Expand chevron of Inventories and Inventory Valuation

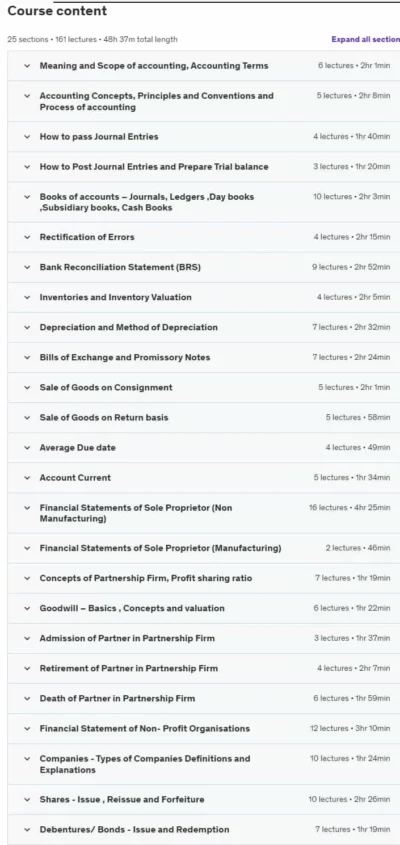click(x=27, y=297)
